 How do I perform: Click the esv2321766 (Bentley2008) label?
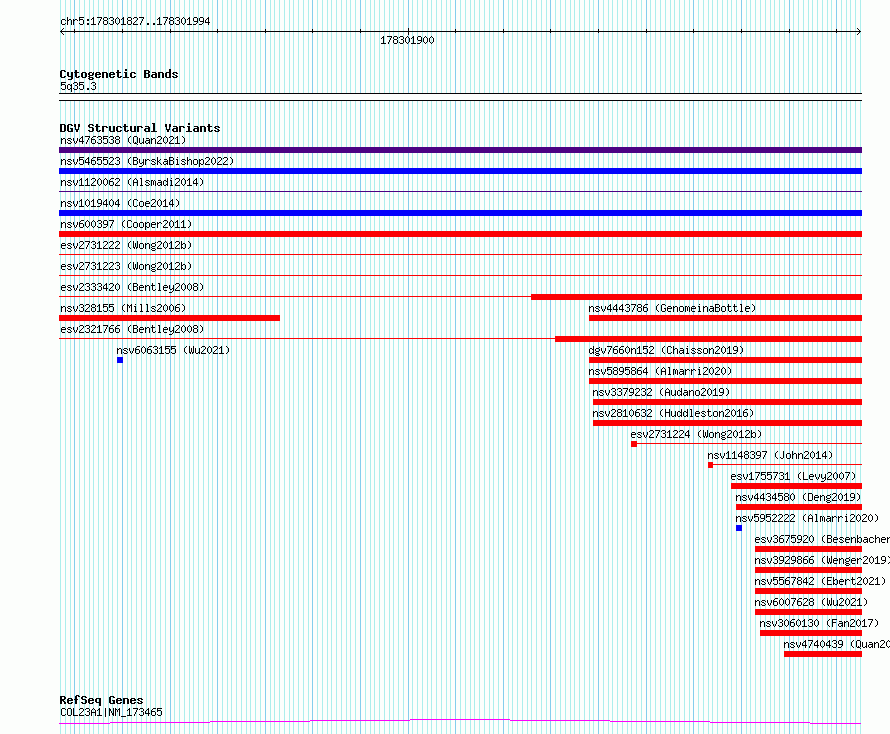pos(132,329)
